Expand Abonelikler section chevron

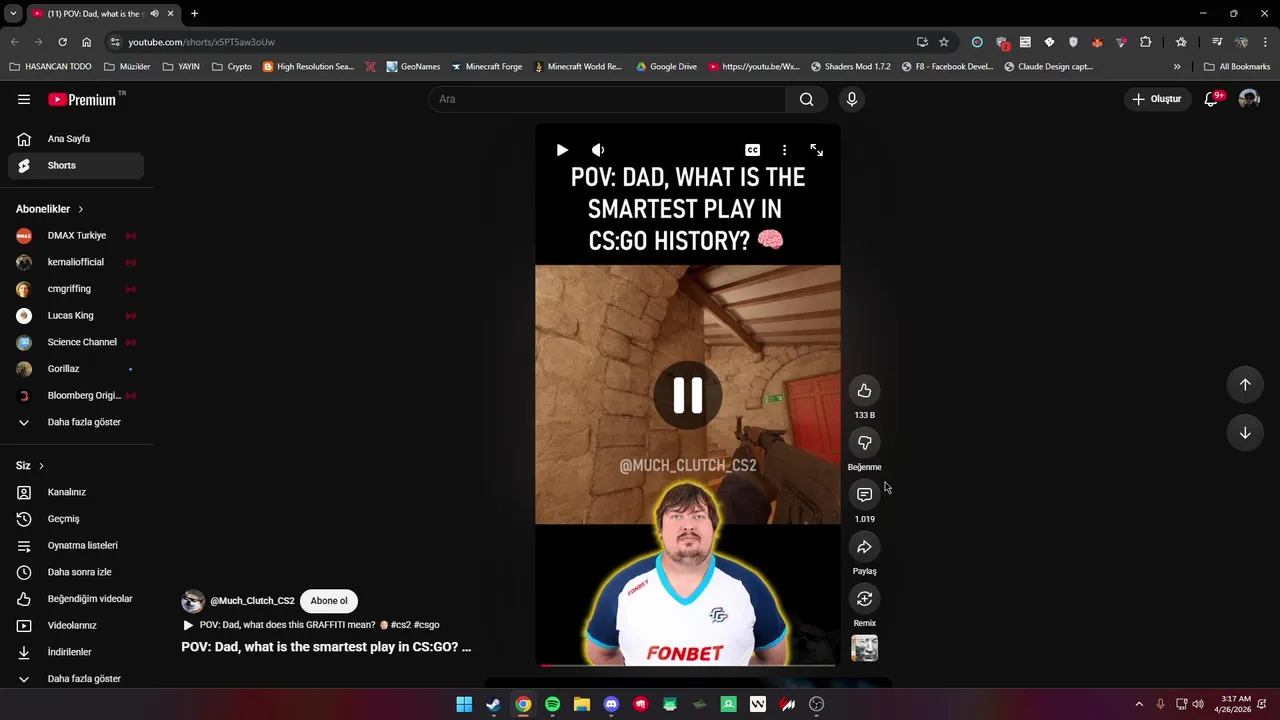(81, 209)
